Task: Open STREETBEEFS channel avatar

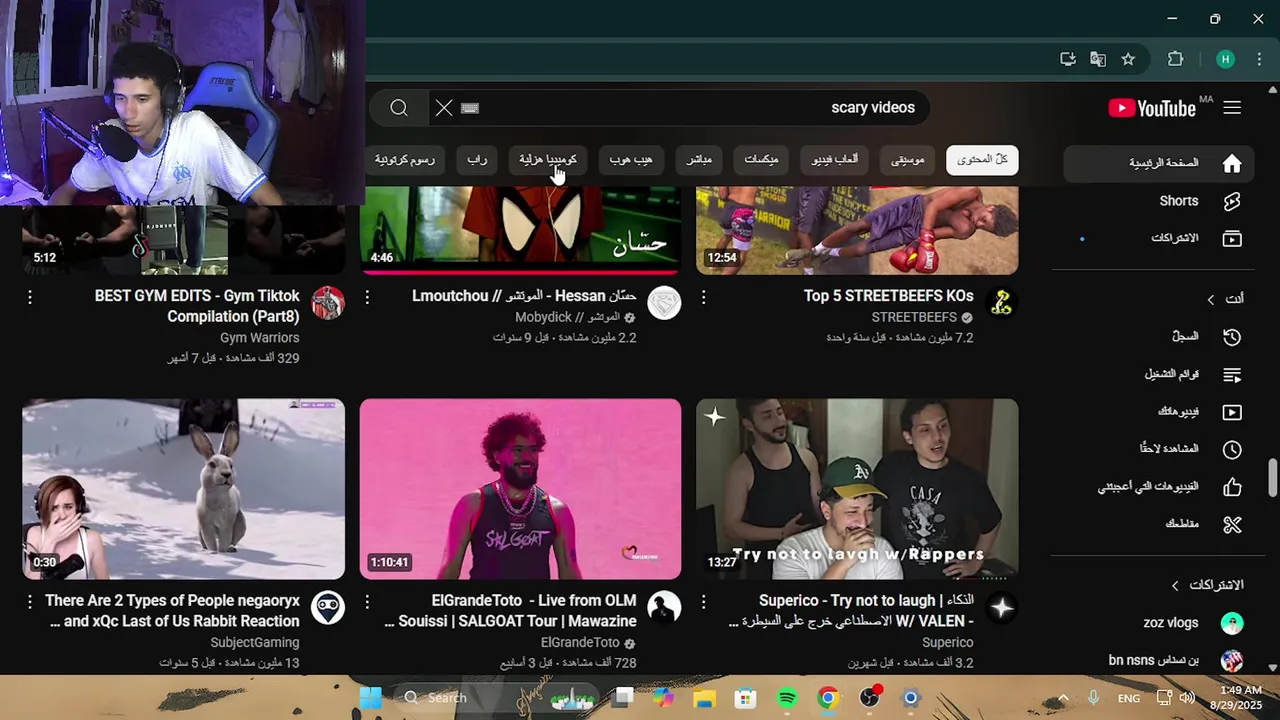Action: pos(1001,303)
